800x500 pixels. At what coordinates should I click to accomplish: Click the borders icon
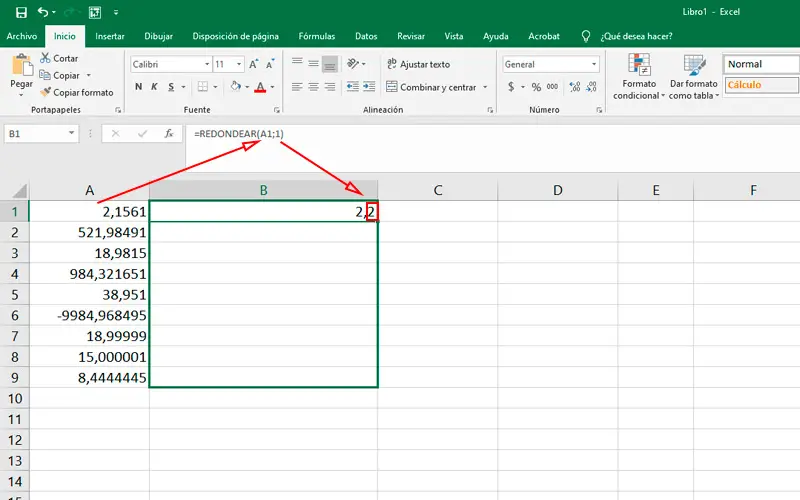click(x=203, y=87)
